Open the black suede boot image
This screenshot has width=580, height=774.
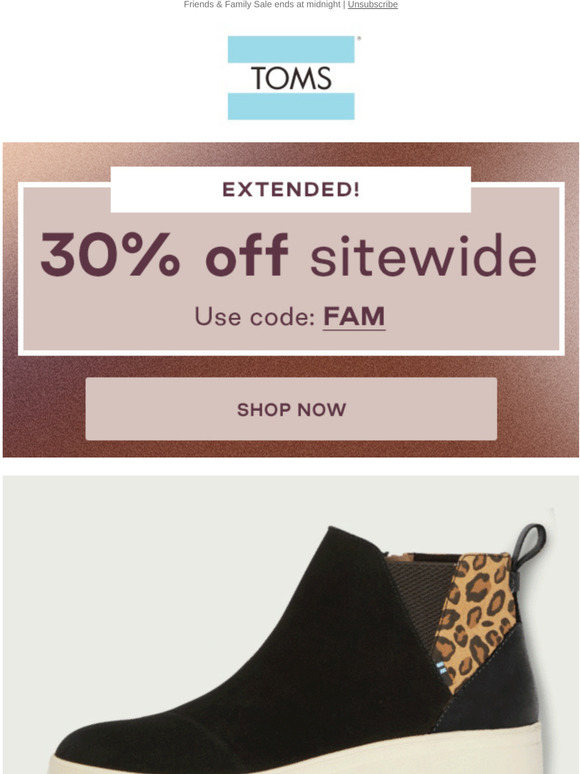point(291,624)
